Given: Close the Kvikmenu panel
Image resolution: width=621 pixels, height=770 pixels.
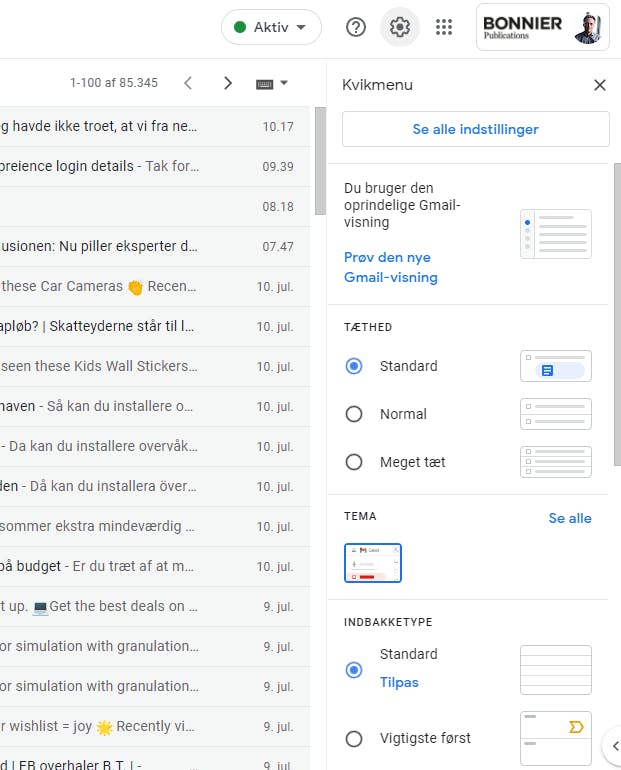Looking at the screenshot, I should 599,85.
